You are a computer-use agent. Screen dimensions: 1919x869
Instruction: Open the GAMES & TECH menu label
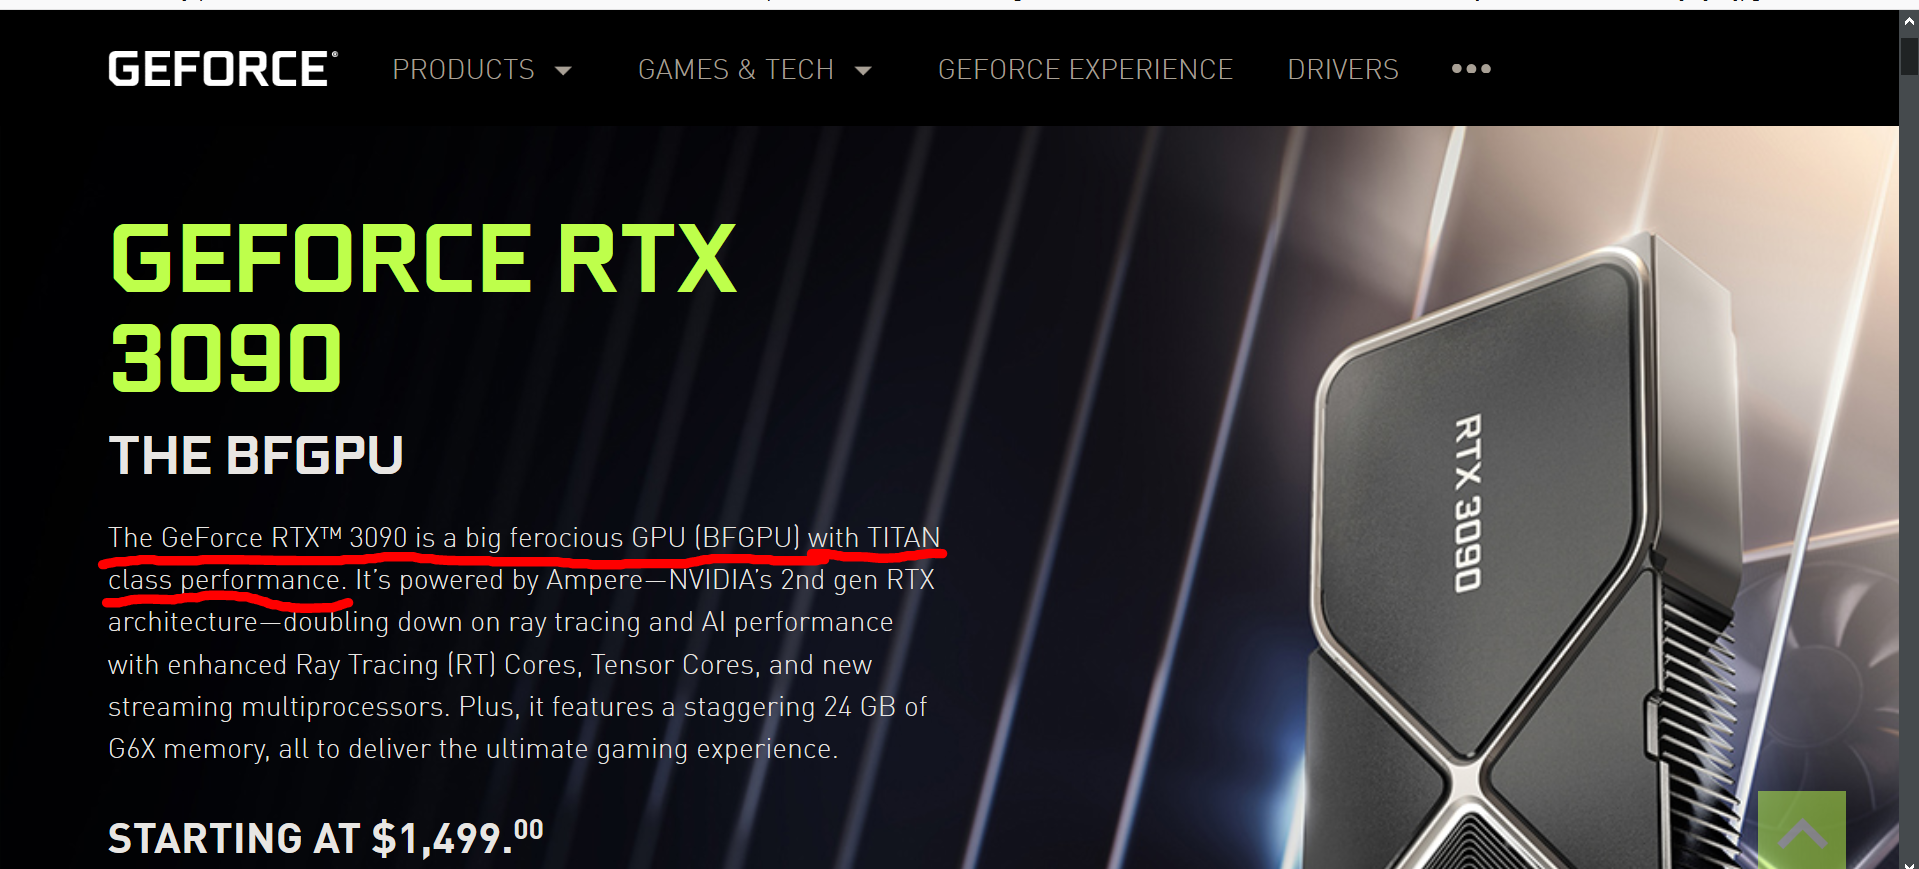736,70
